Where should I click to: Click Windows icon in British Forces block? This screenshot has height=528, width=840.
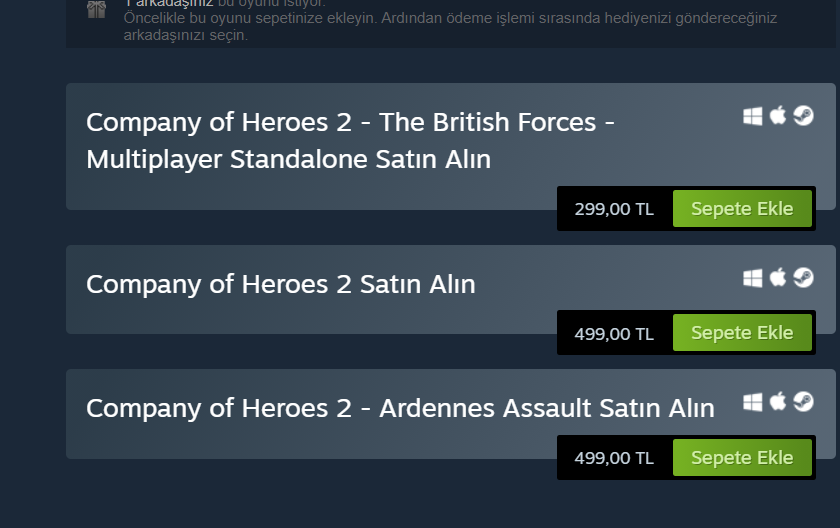click(x=753, y=116)
